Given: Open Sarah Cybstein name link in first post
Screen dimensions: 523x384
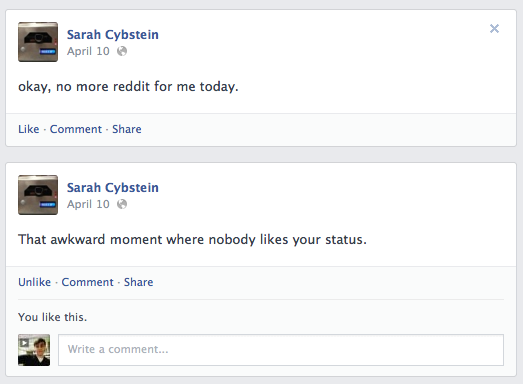Looking at the screenshot, I should [x=113, y=35].
